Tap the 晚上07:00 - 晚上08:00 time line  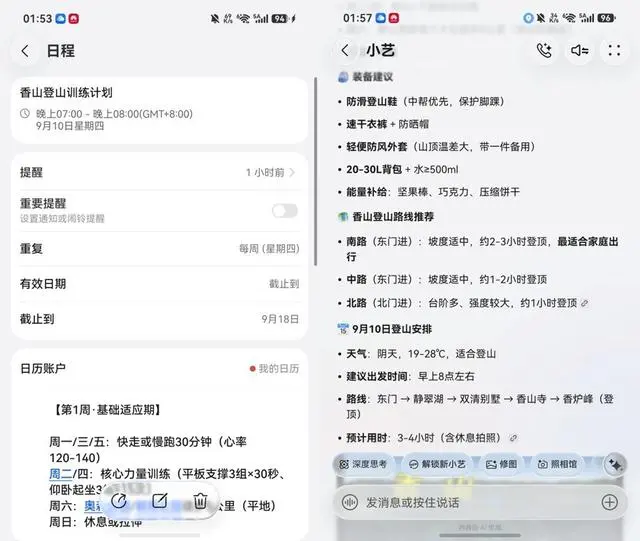point(114,114)
